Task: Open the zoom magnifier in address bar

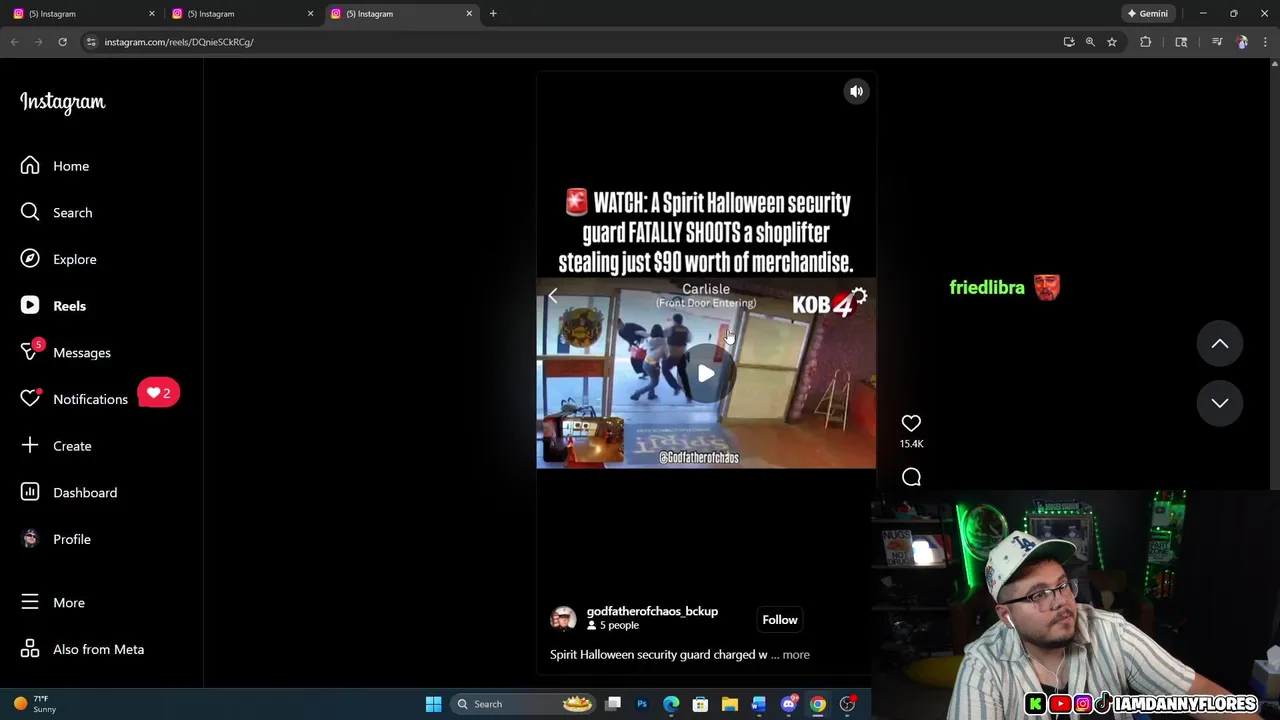Action: [x=1090, y=42]
